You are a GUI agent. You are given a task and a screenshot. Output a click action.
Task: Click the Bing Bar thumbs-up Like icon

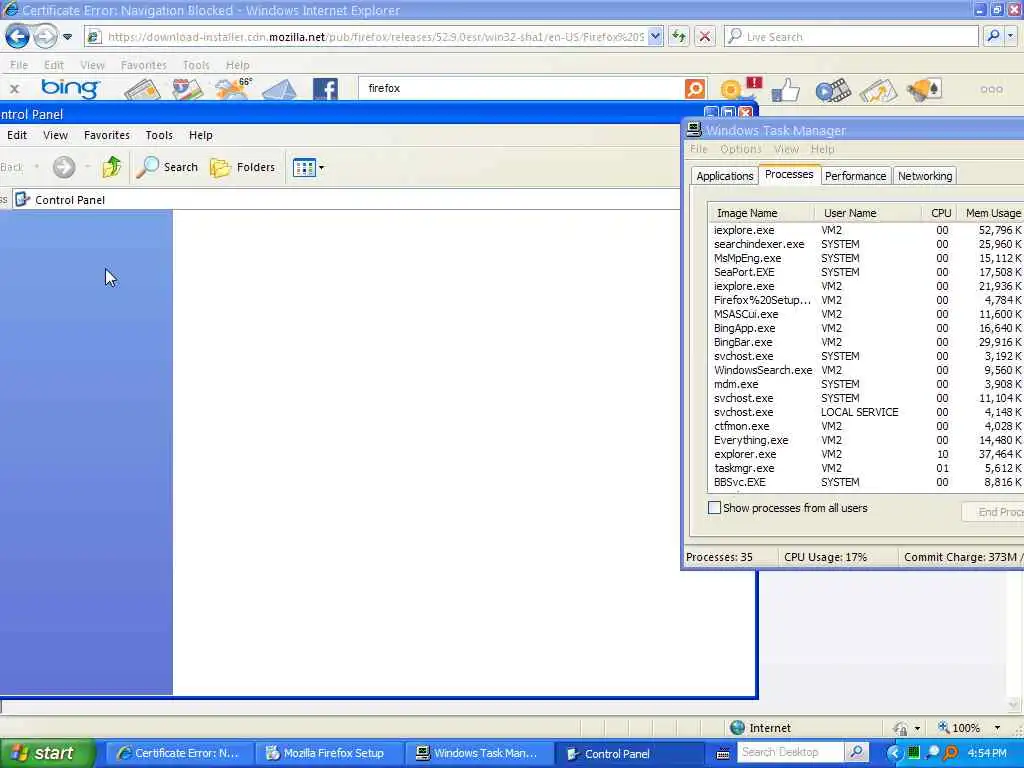point(785,89)
